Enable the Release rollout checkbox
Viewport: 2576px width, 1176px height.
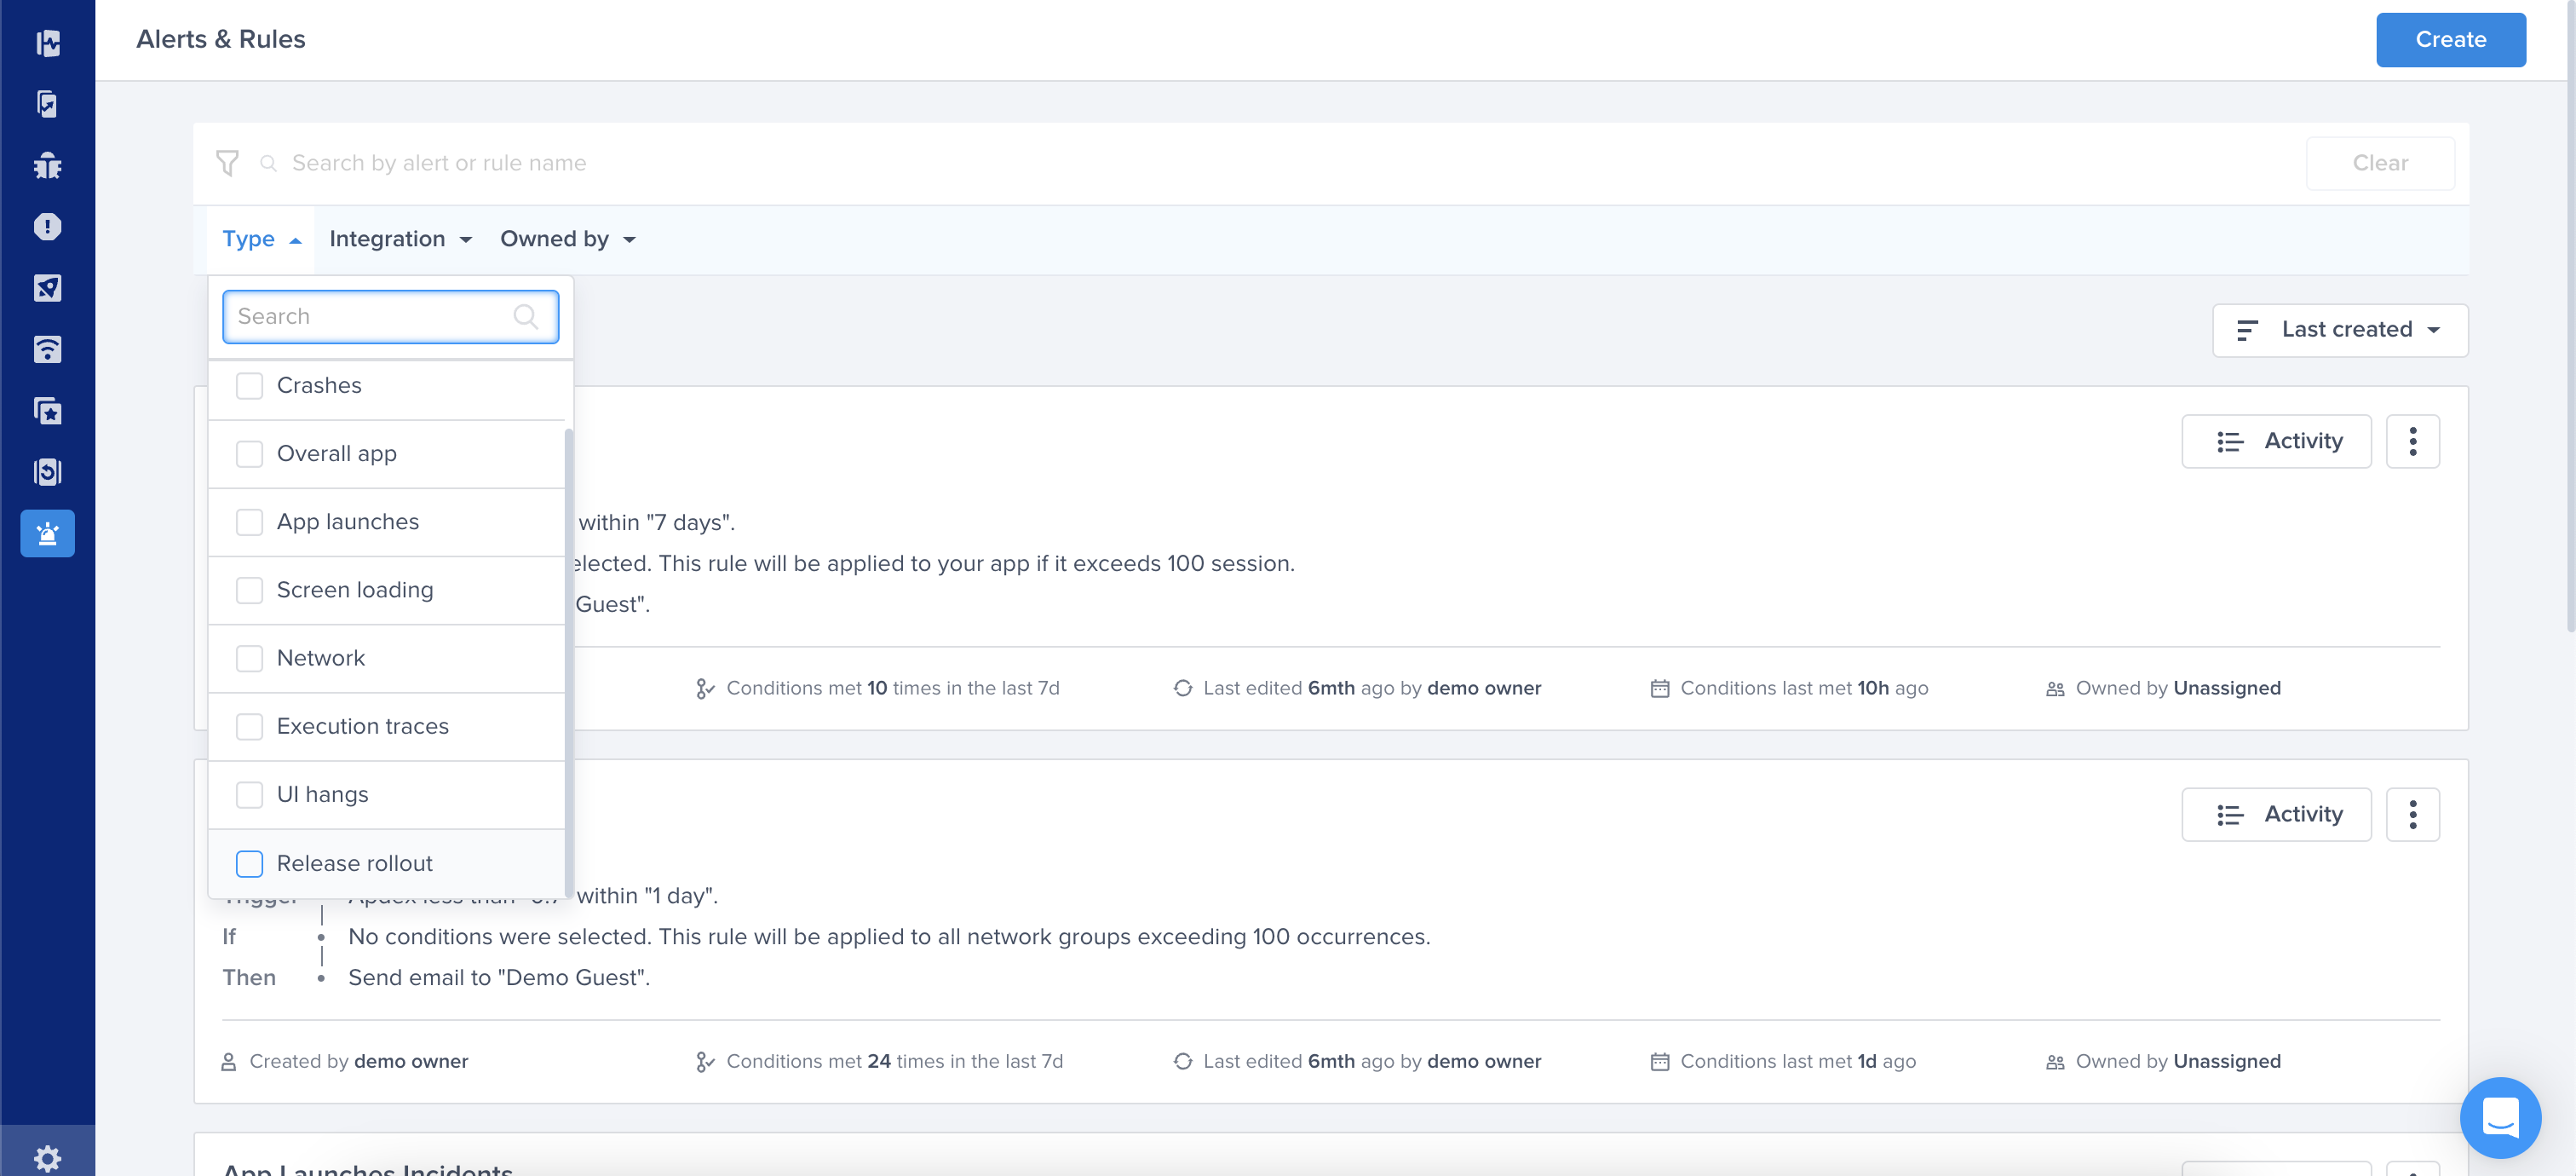point(250,862)
